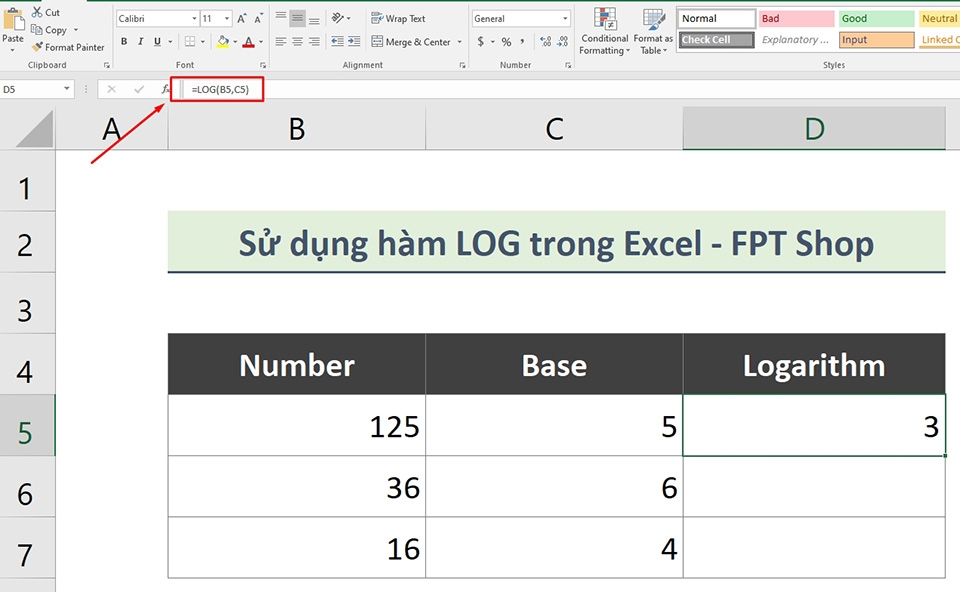Image resolution: width=960 pixels, height=592 pixels.
Task: Increase decimal places
Action: [x=546, y=42]
